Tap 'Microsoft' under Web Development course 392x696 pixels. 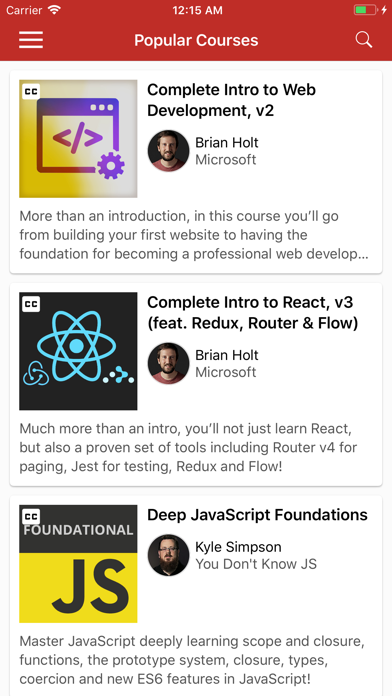click(226, 159)
